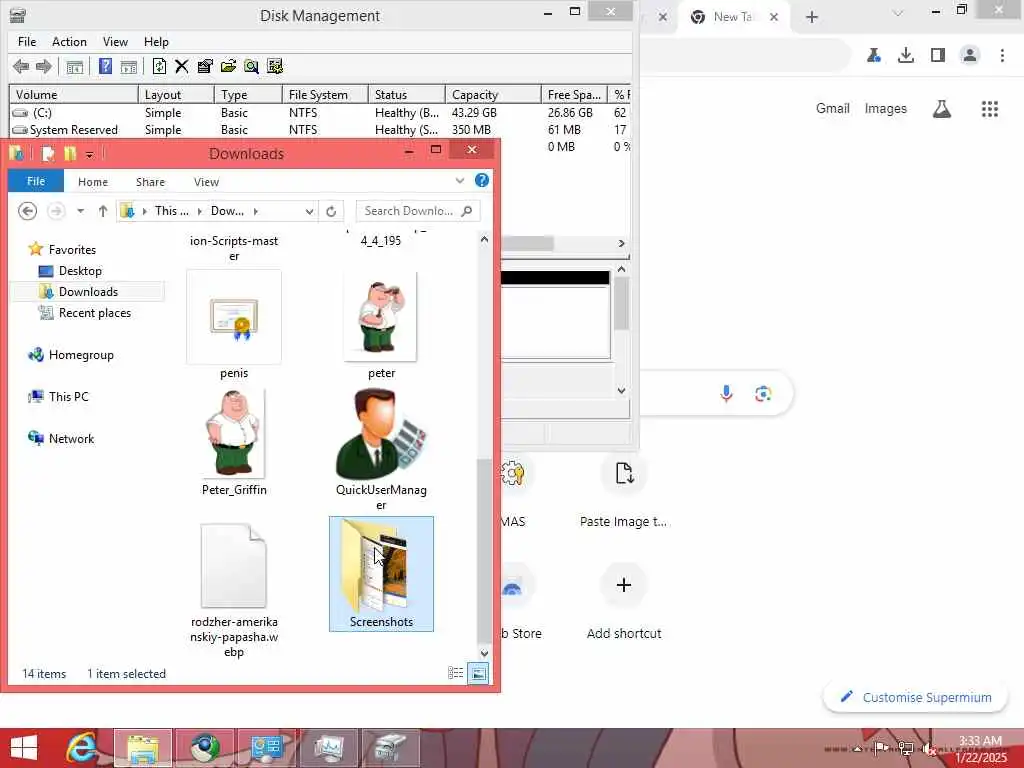
Task: Click the blue Help icon in Downloads window
Action: pos(482,180)
